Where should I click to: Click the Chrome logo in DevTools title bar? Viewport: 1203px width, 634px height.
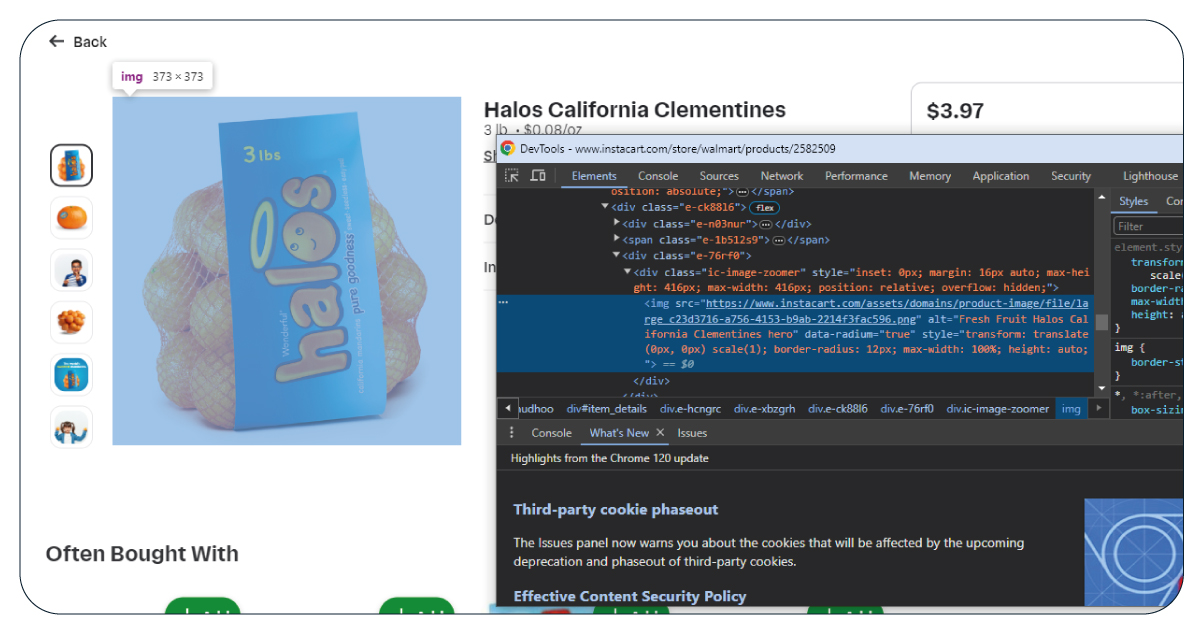click(508, 148)
